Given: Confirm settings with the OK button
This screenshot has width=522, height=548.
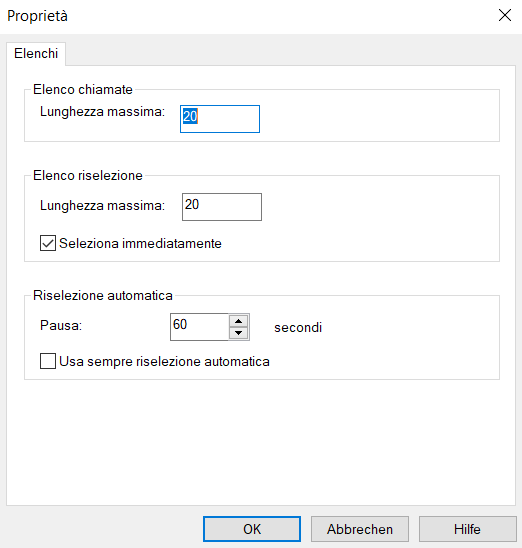Looking at the screenshot, I should click(252, 529).
